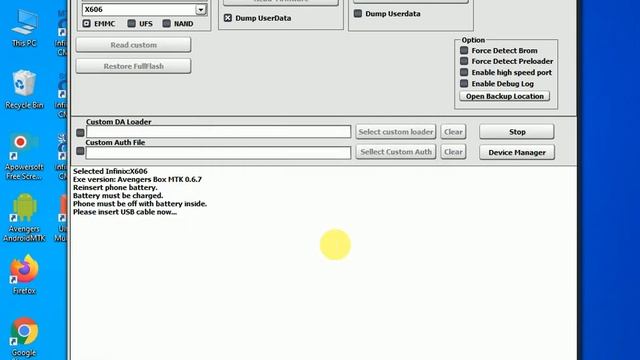Enable Force Detect Preloader option
This screenshot has height=360, width=640.
pyautogui.click(x=464, y=61)
